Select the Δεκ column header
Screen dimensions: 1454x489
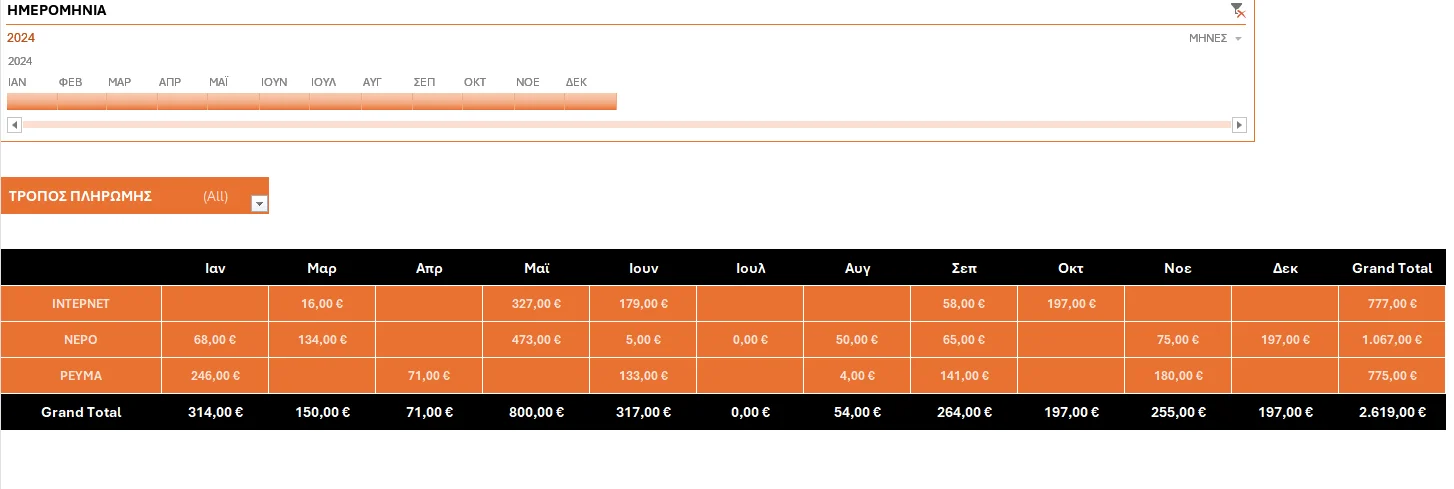(x=1285, y=268)
